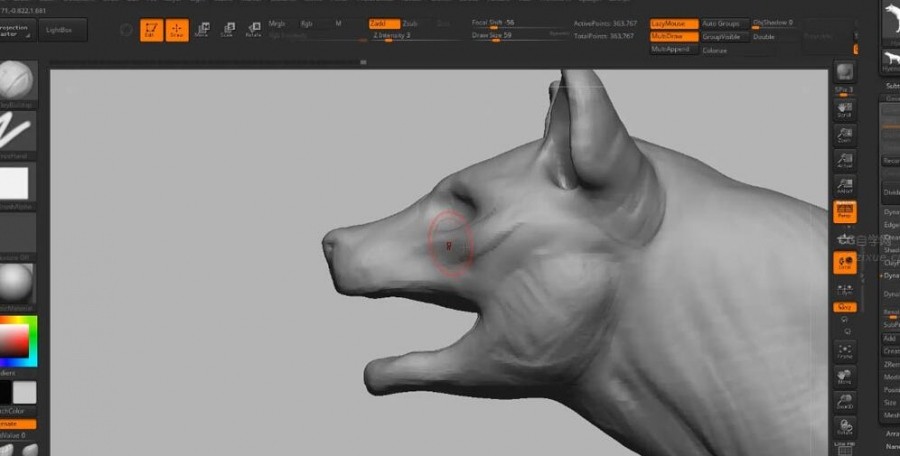Image resolution: width=900 pixels, height=456 pixels.
Task: Click the Frame view icon
Action: (x=845, y=351)
